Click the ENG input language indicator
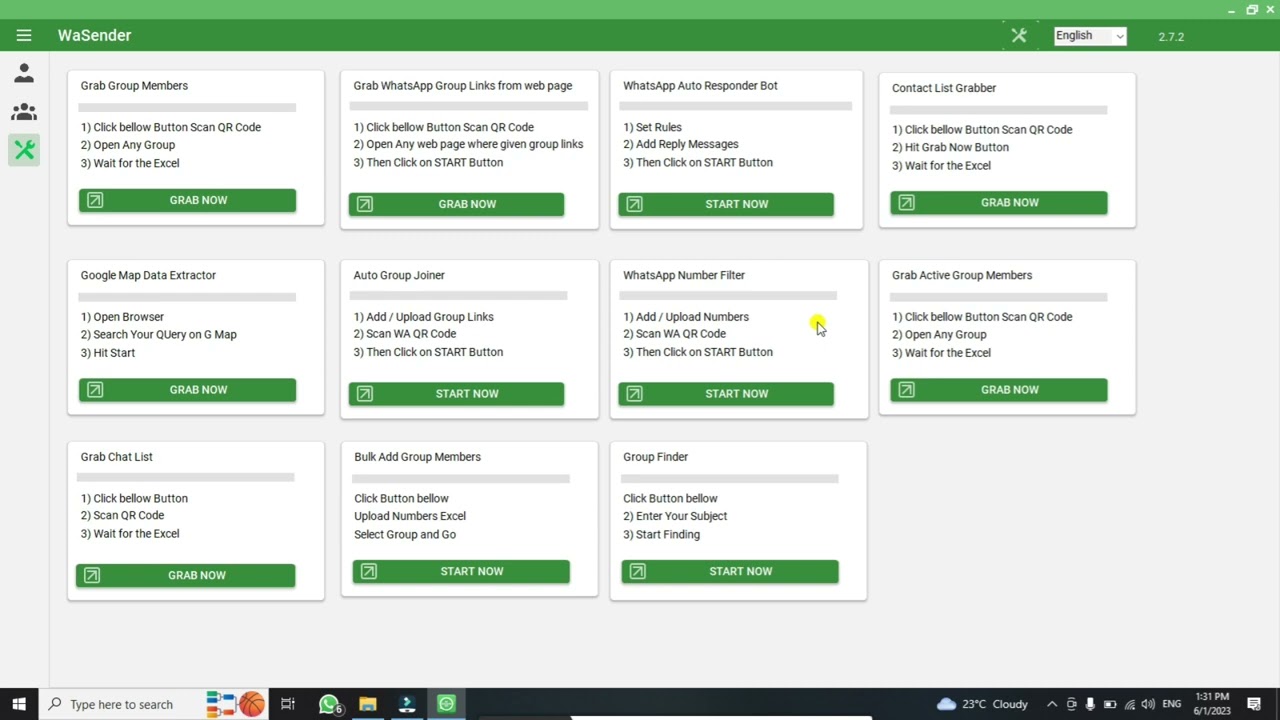The image size is (1280, 720). [1171, 704]
